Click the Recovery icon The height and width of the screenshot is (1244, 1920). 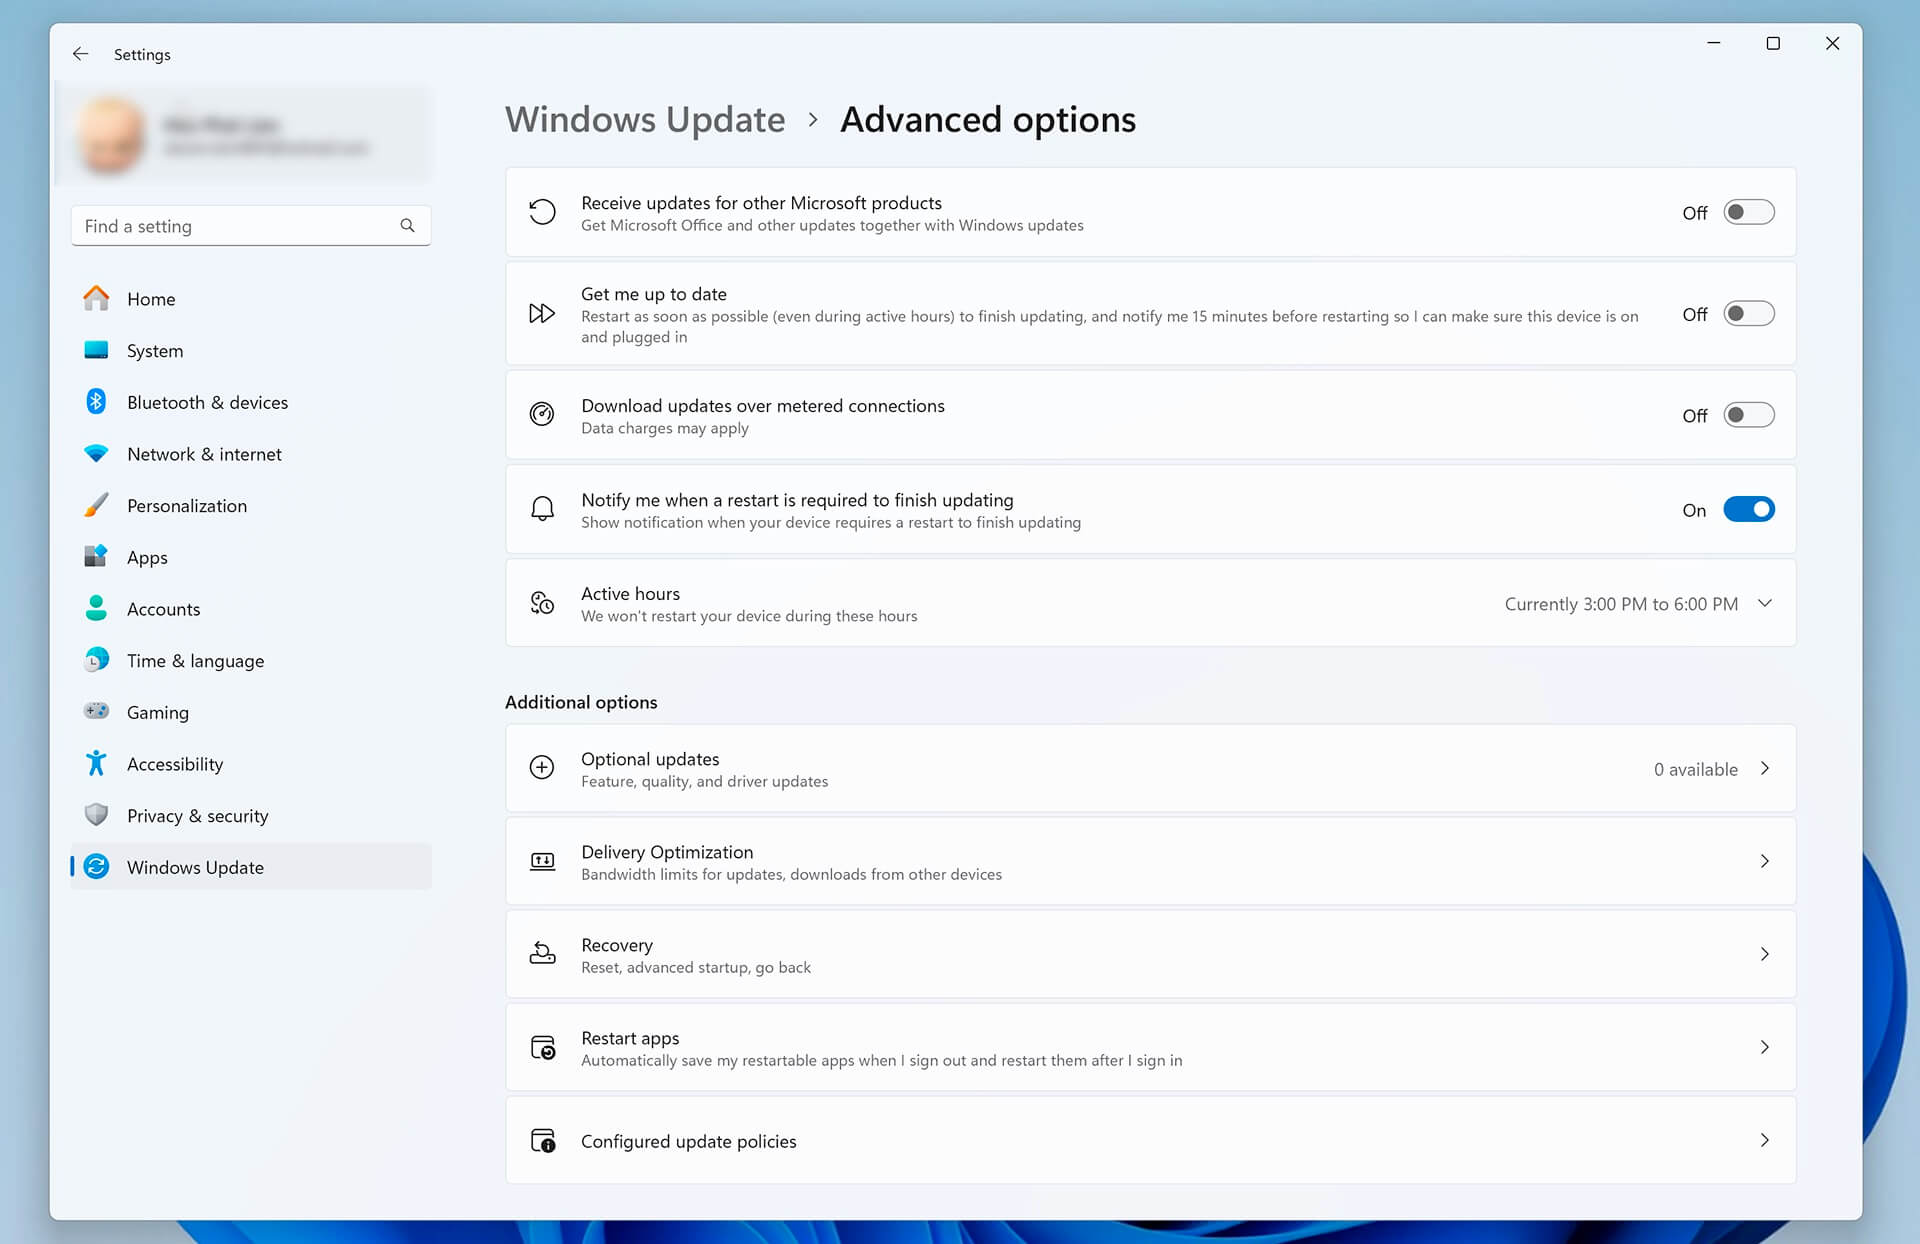tap(542, 954)
